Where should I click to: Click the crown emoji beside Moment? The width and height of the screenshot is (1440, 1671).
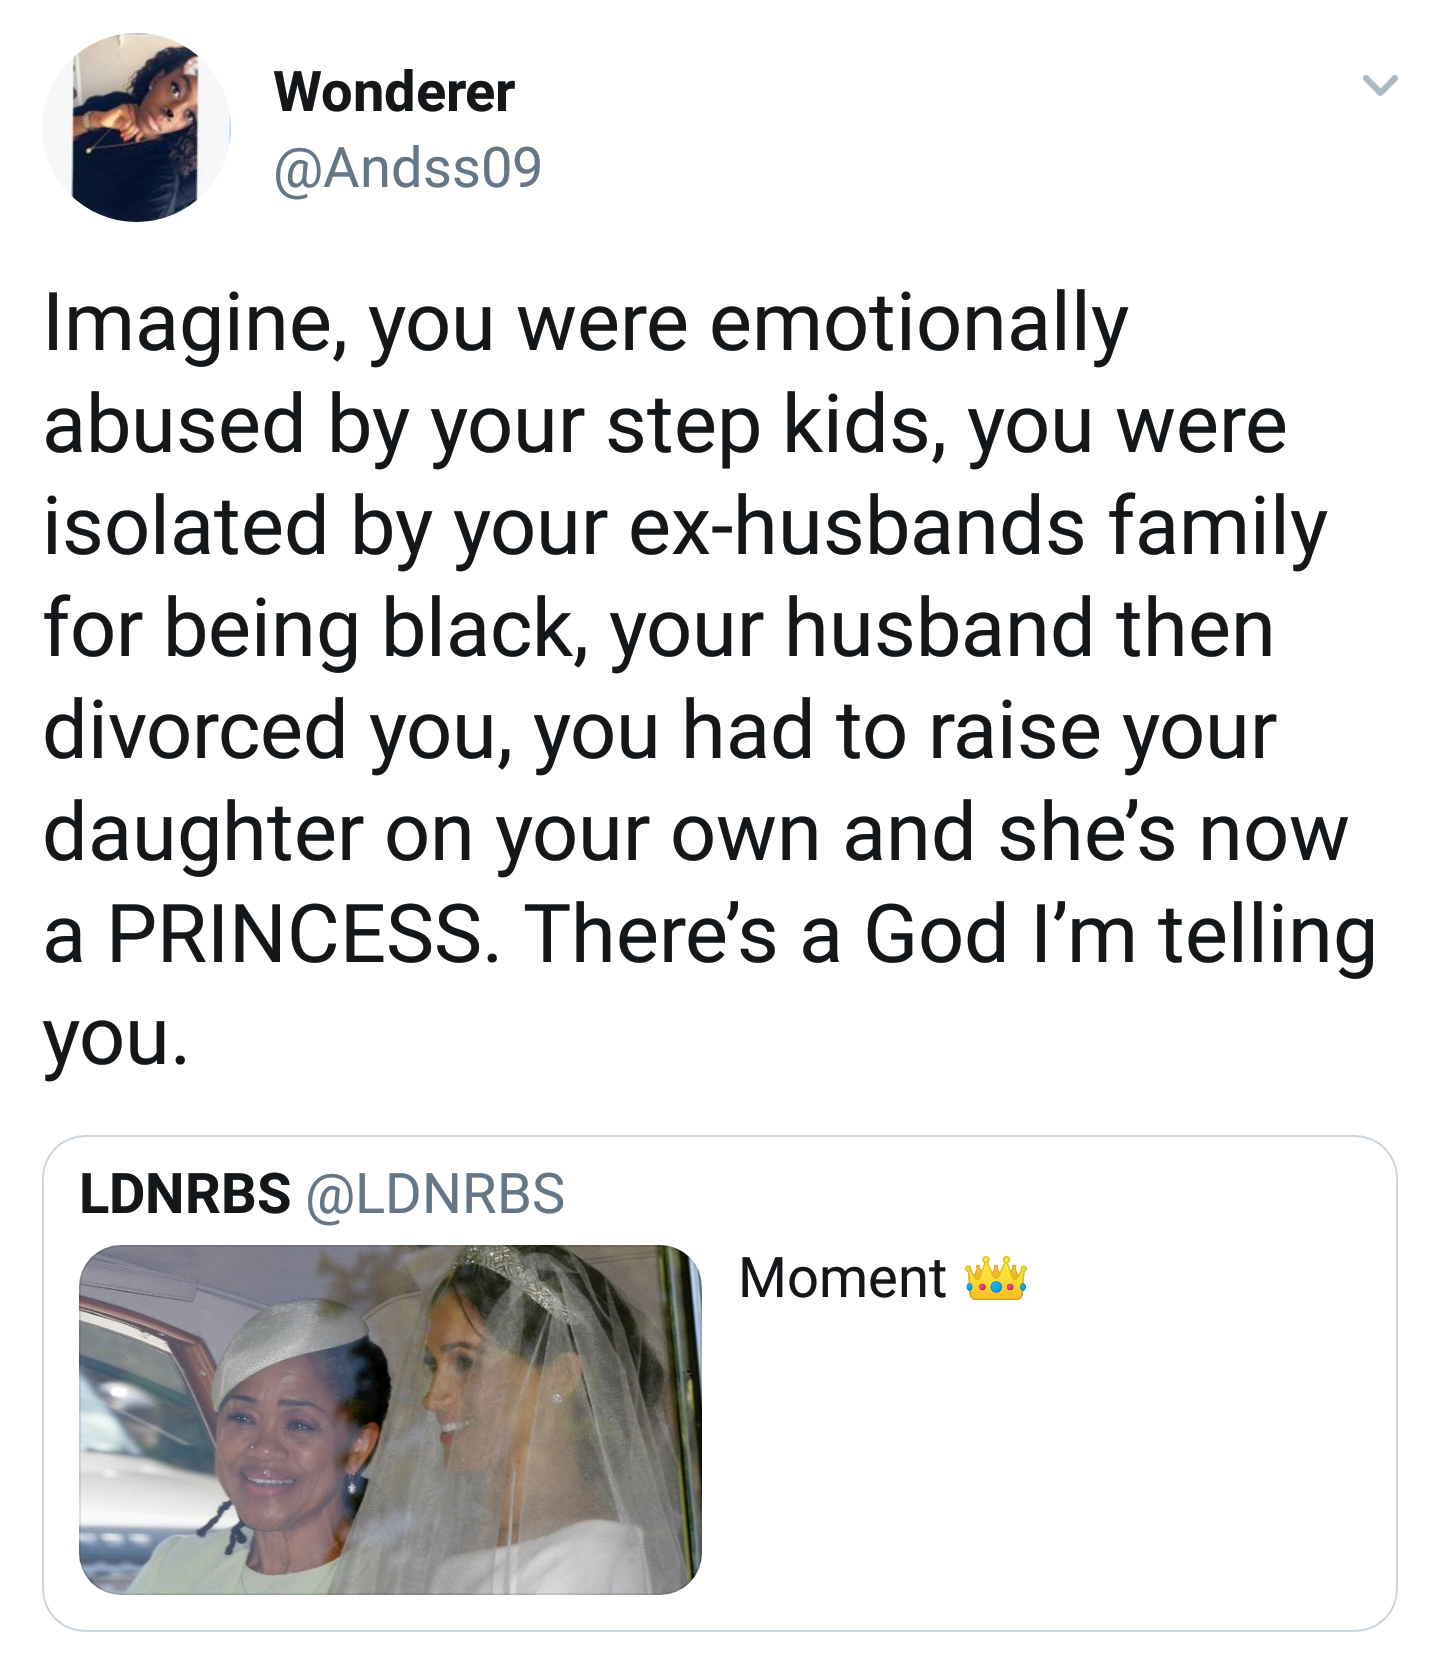[995, 1279]
